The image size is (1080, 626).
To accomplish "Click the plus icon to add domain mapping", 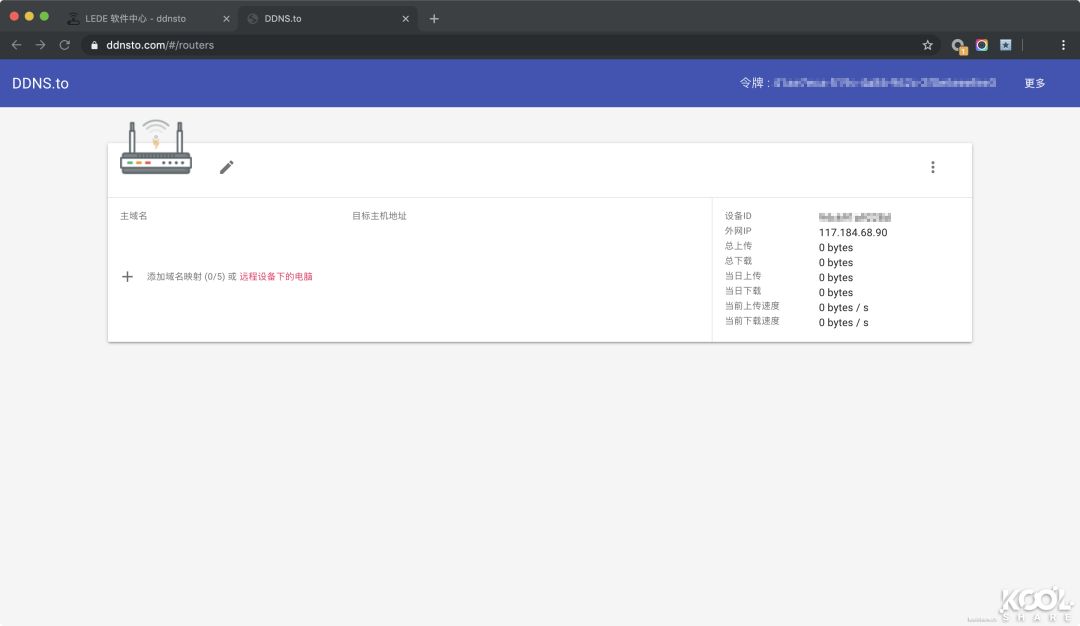I will [127, 277].
